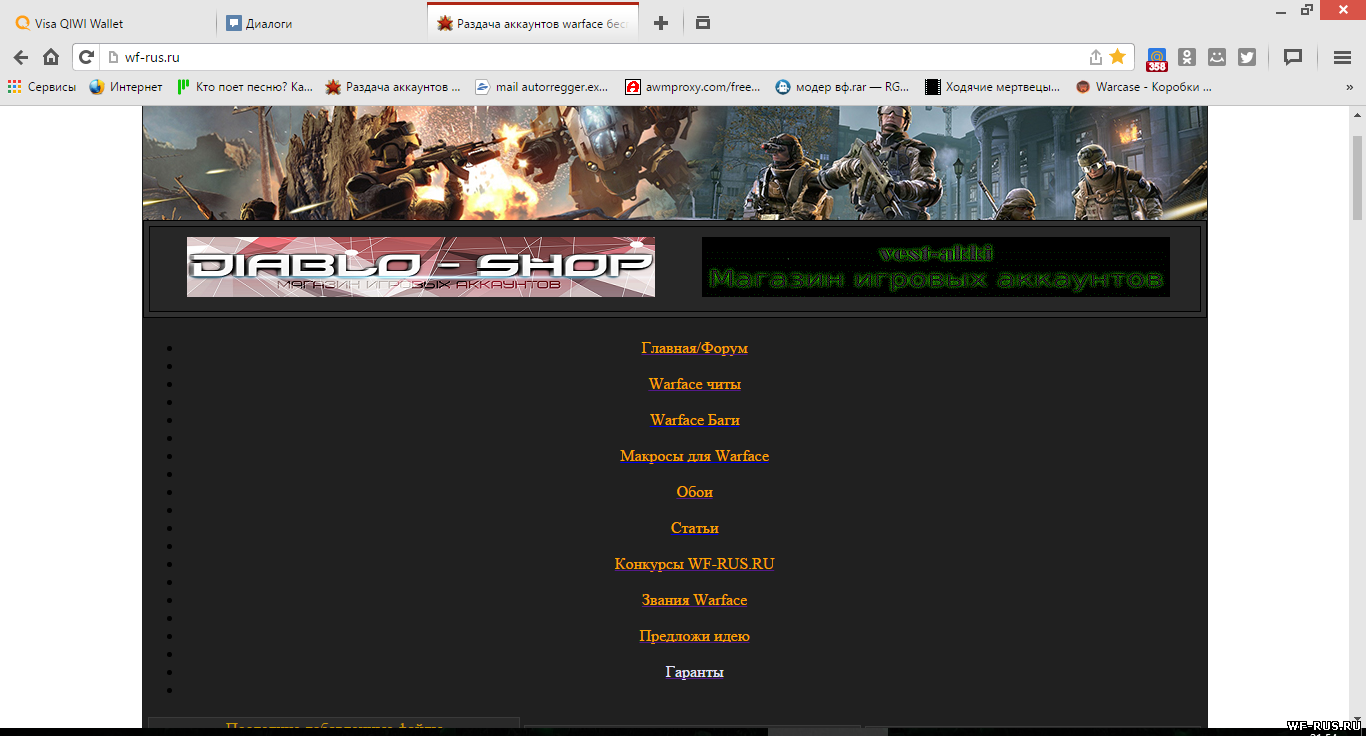
Task: Click the vesi-akki Магазин игровых аккаунтов banner
Action: click(x=936, y=267)
